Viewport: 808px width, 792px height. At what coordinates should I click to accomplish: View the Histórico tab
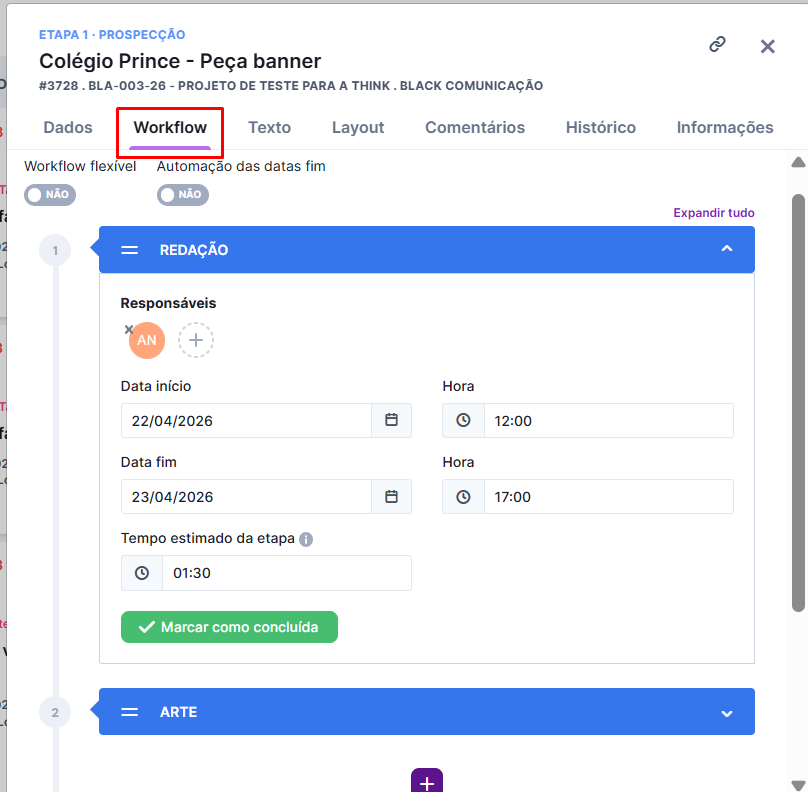click(601, 127)
